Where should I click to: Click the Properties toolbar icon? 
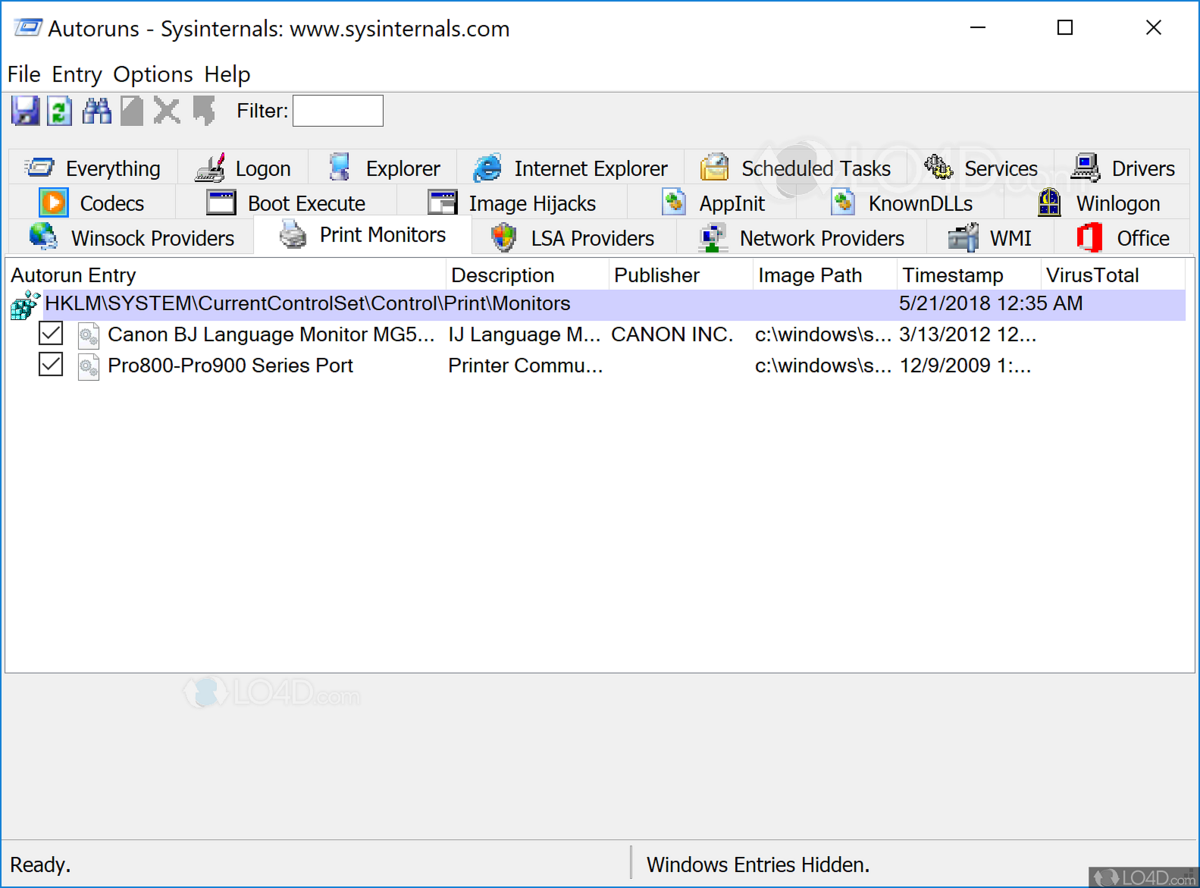pyautogui.click(x=132, y=111)
